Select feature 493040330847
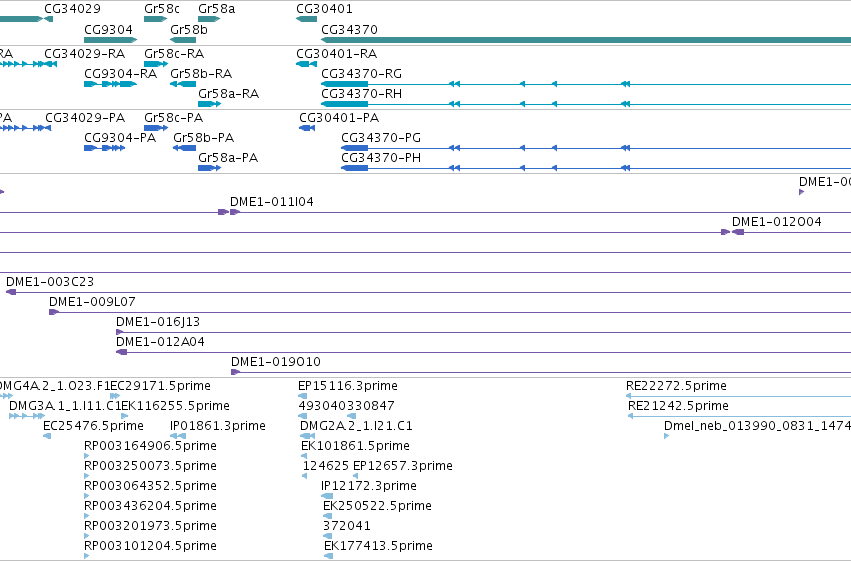 pyautogui.click(x=347, y=406)
